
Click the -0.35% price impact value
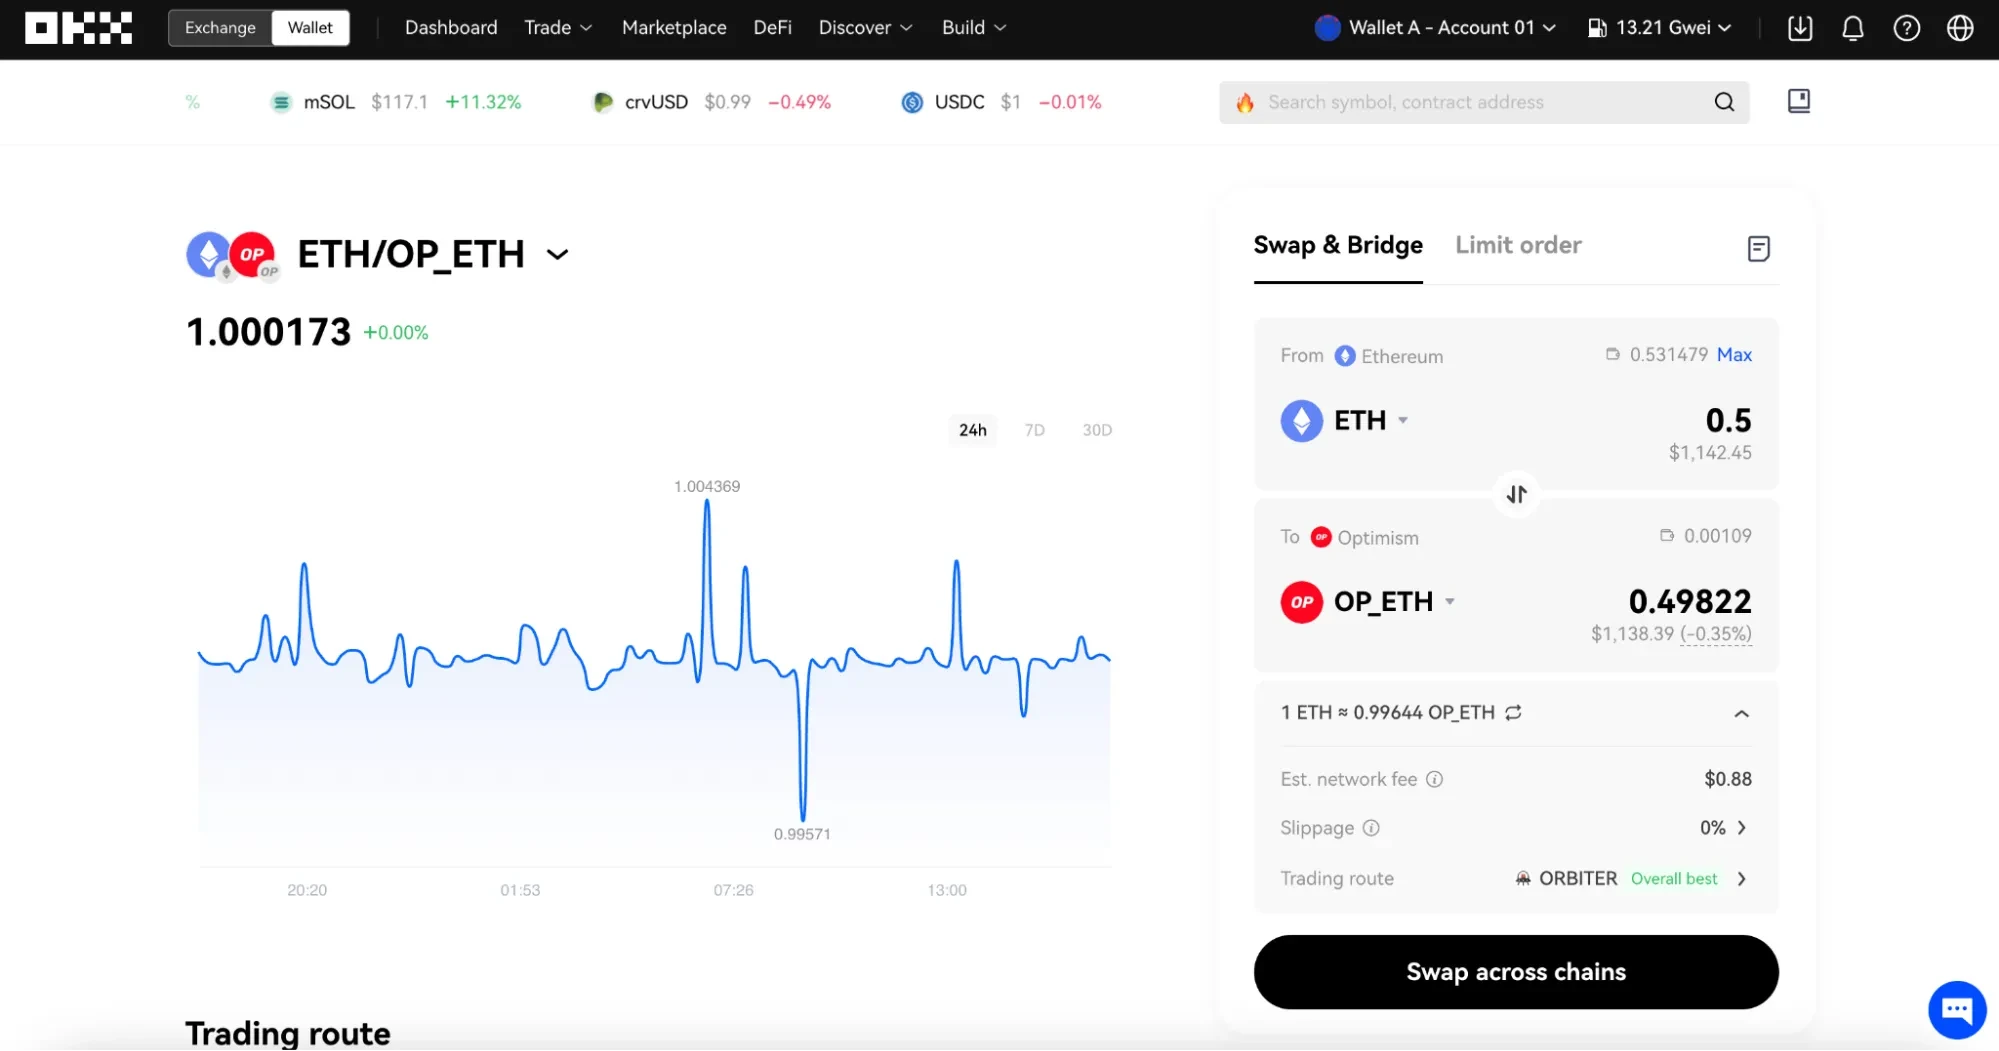(1716, 634)
